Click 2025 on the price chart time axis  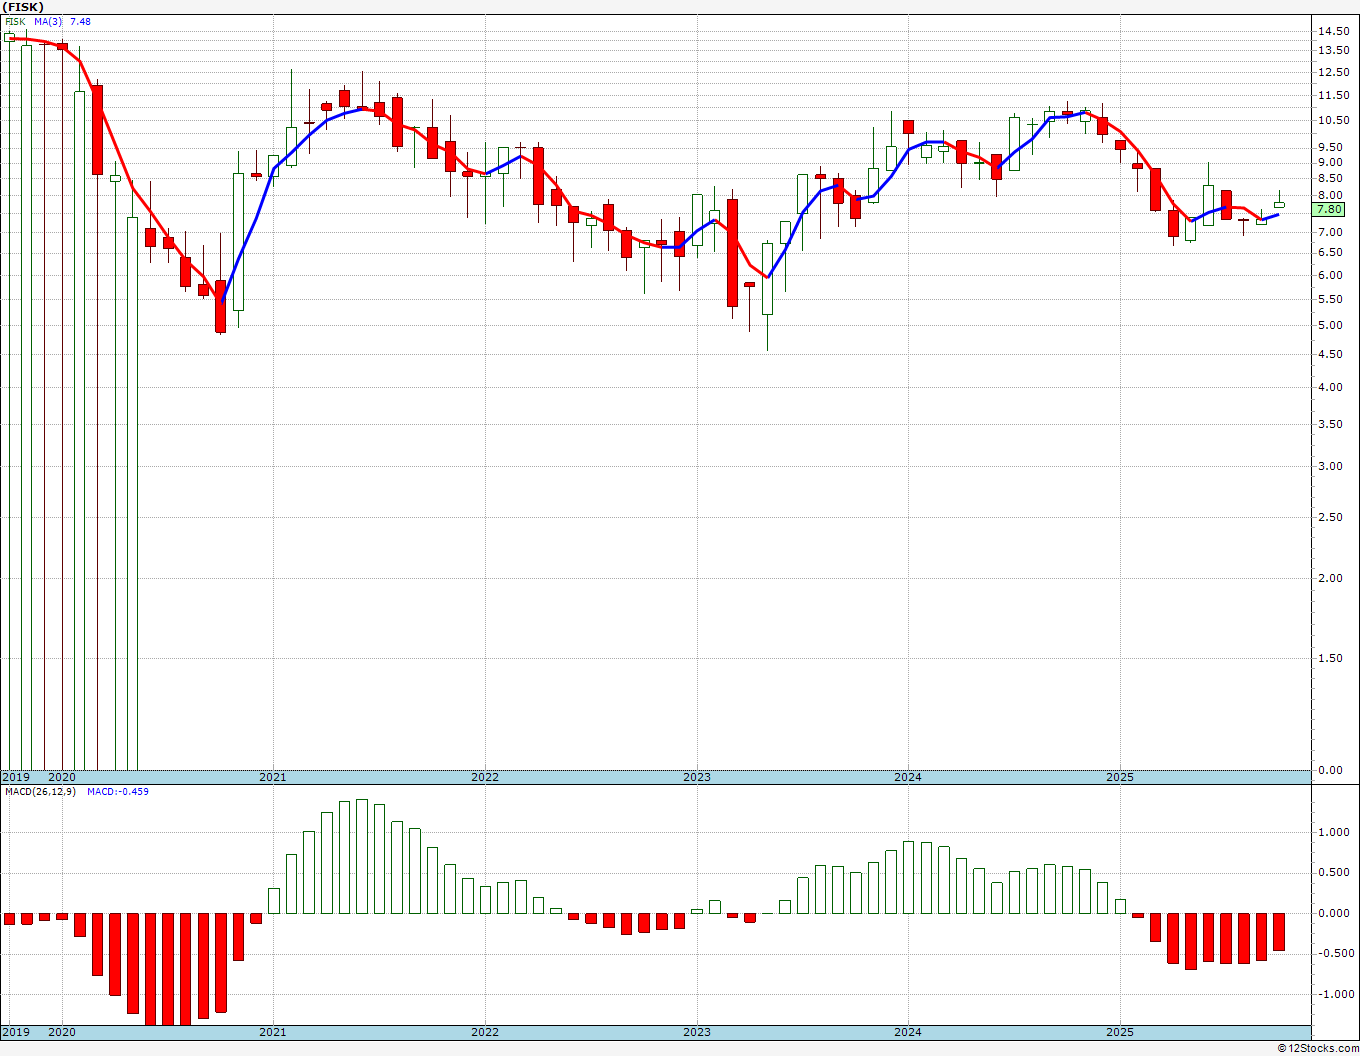1120,777
